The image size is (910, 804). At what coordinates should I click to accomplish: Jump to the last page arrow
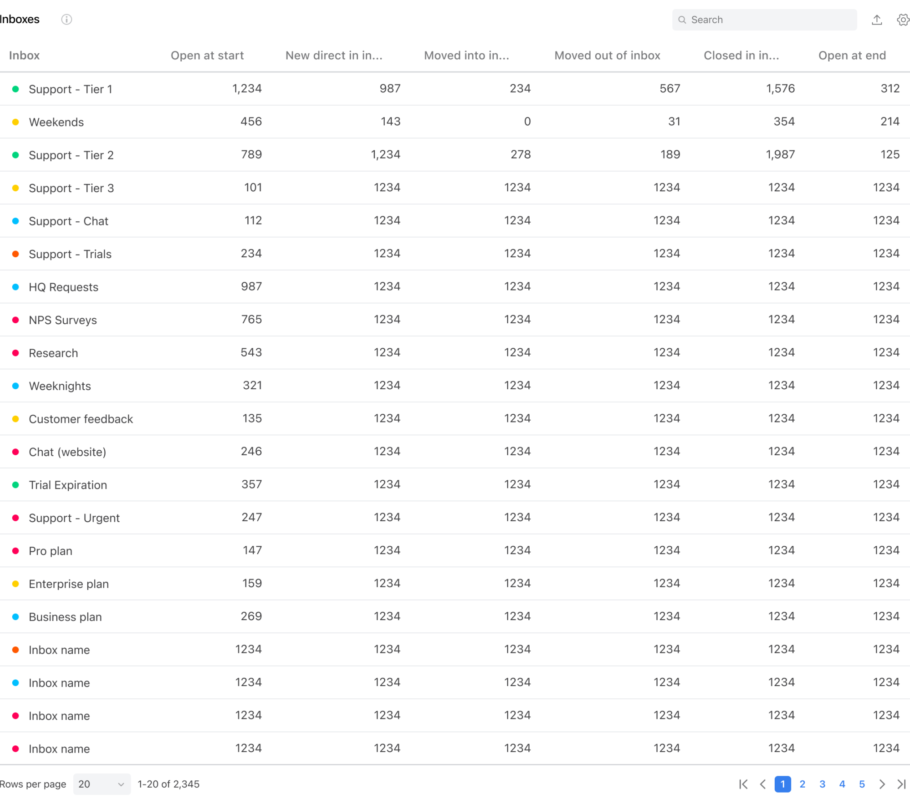click(901, 784)
